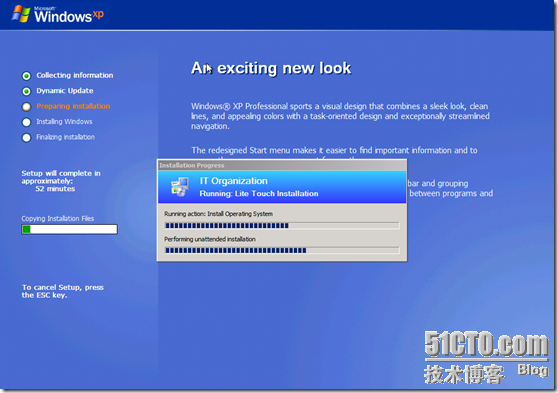Click 'Setup will complete in approximately' text
558x393 pixels.
[x=61, y=177]
